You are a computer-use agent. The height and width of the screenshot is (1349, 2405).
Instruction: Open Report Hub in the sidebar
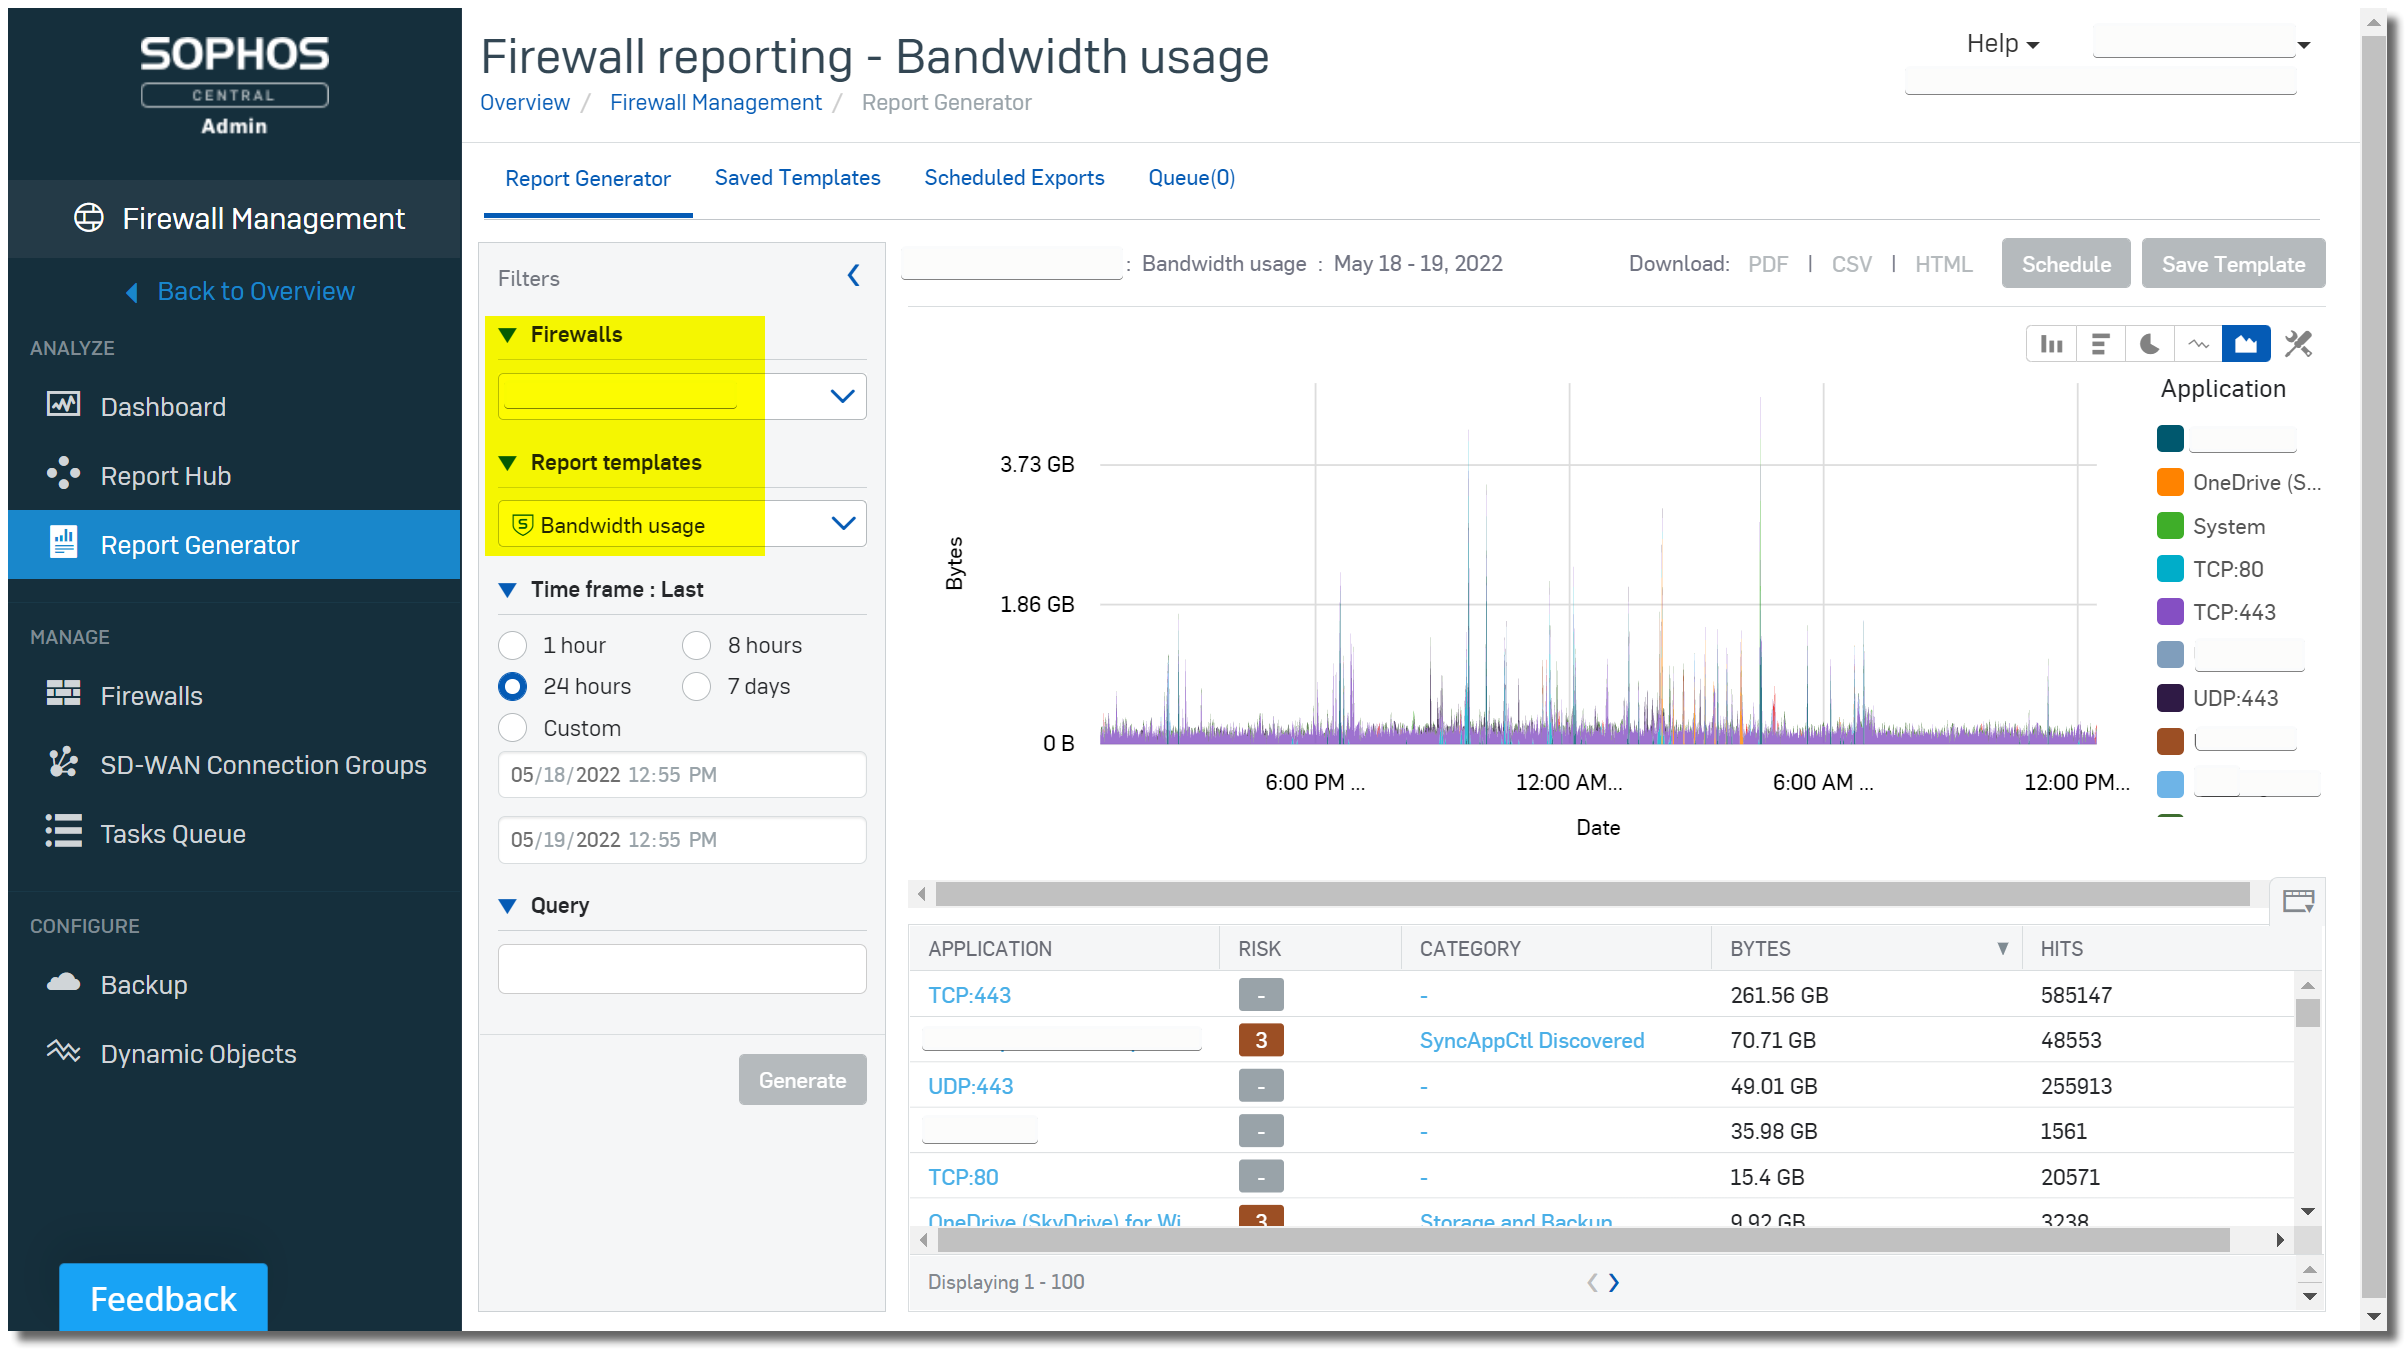(x=165, y=475)
